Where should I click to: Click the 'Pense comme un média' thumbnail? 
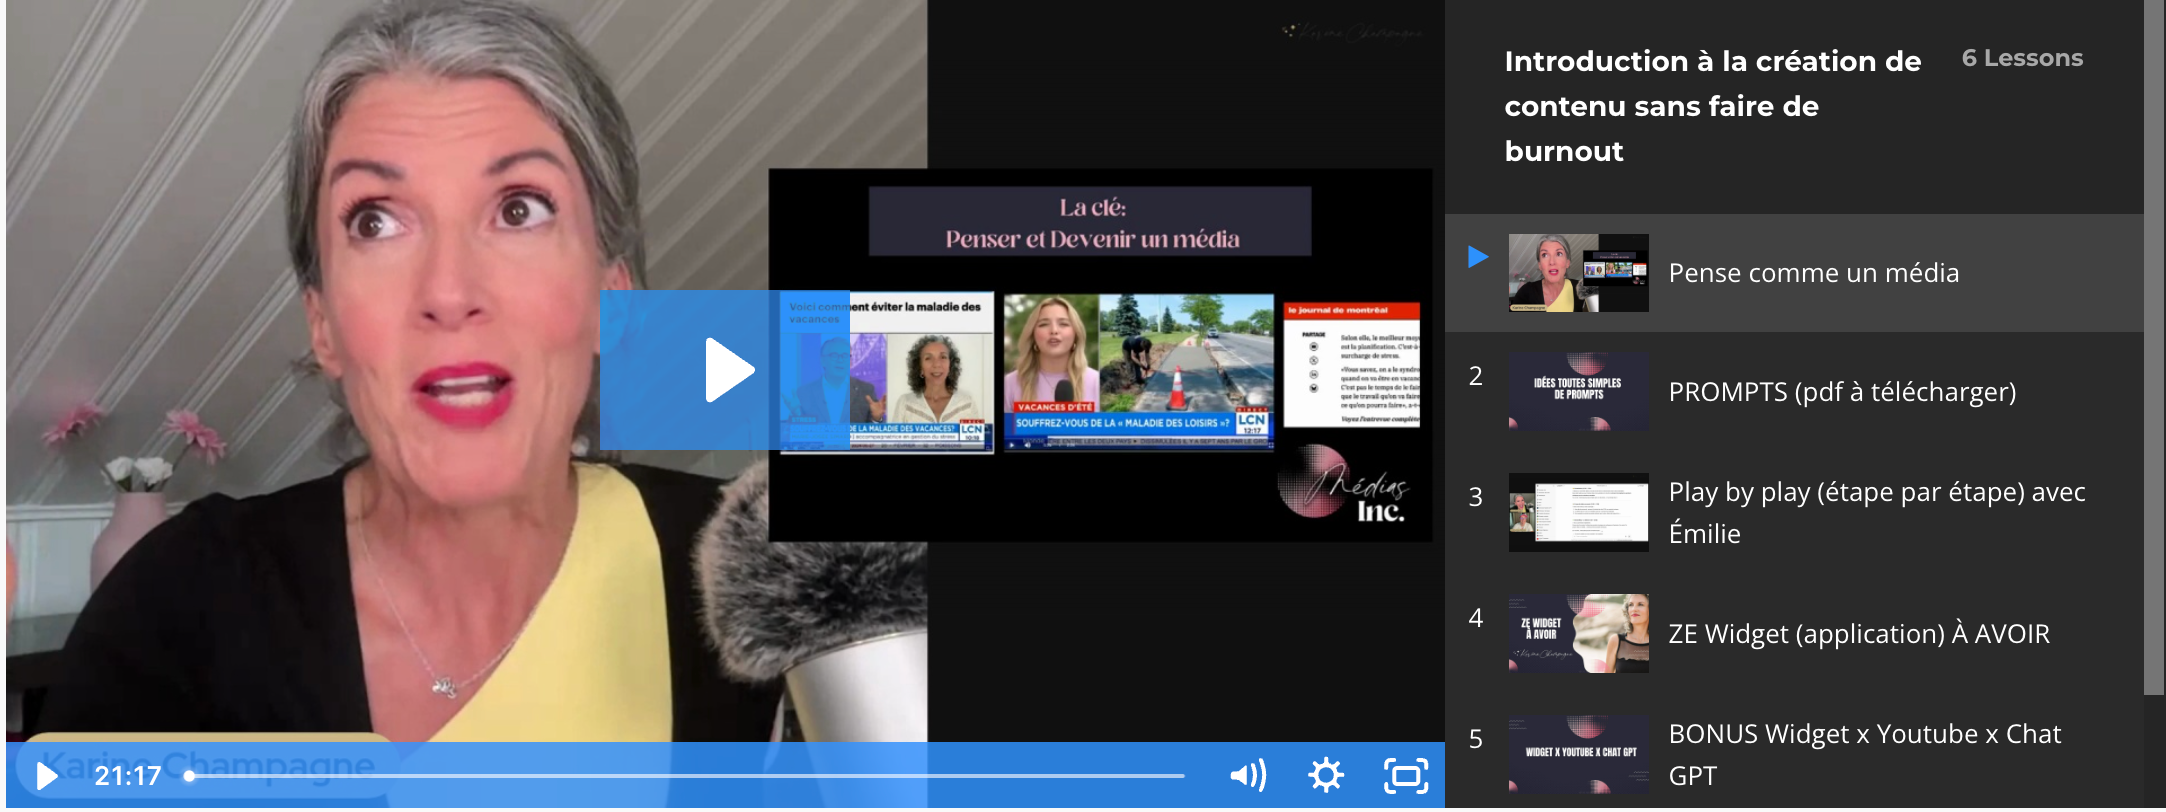point(1578,273)
